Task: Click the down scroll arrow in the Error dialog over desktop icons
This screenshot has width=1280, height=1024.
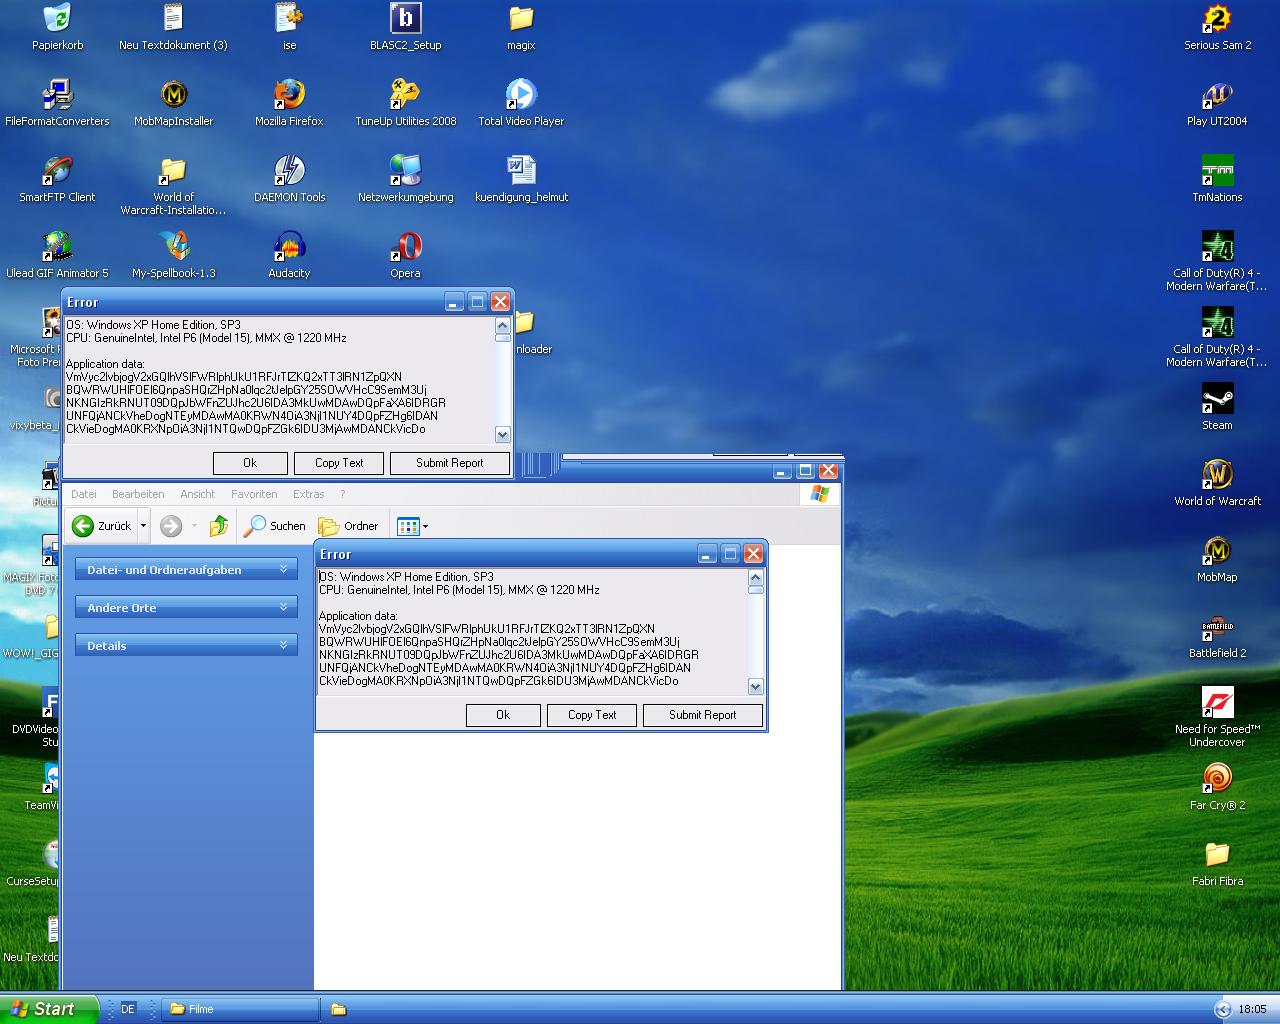Action: (x=503, y=435)
